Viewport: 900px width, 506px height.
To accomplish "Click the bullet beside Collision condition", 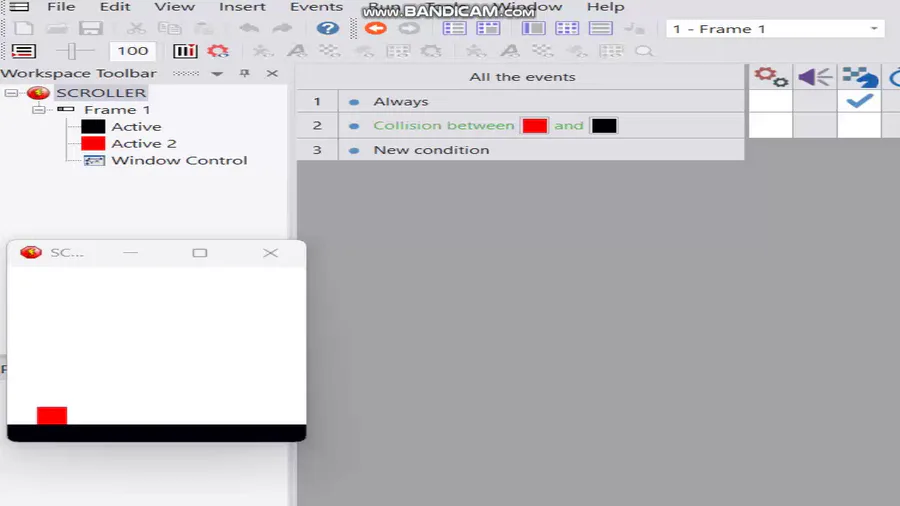I will tap(354, 126).
